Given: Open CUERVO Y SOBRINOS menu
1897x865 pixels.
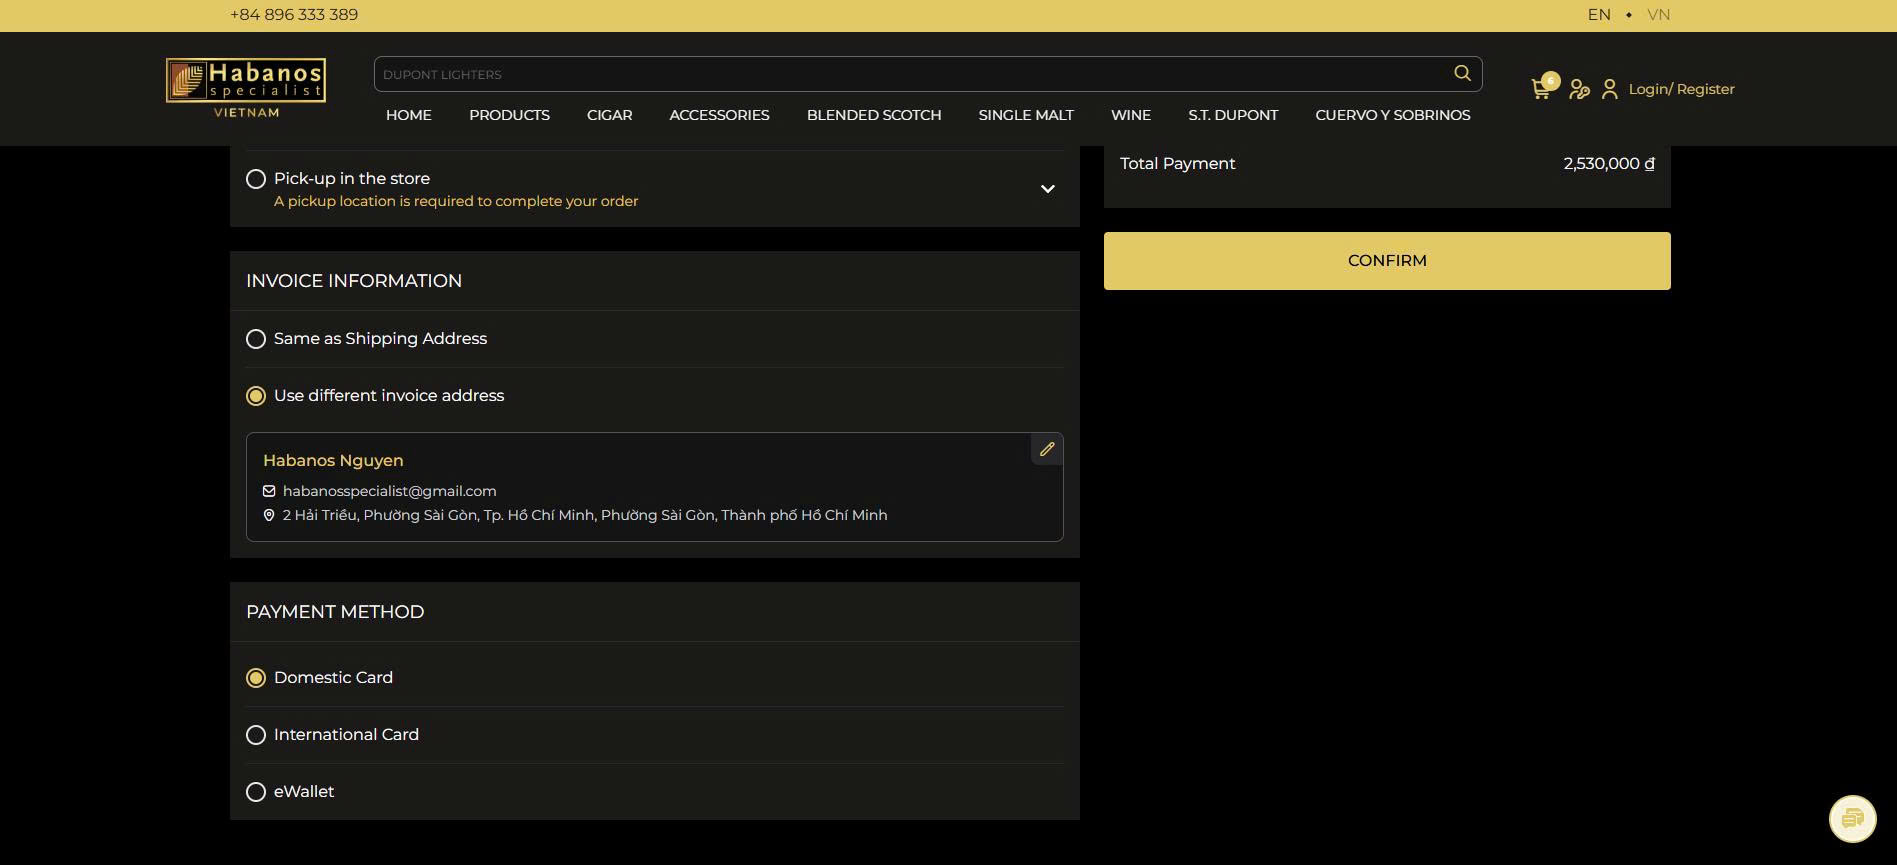Looking at the screenshot, I should [1393, 115].
